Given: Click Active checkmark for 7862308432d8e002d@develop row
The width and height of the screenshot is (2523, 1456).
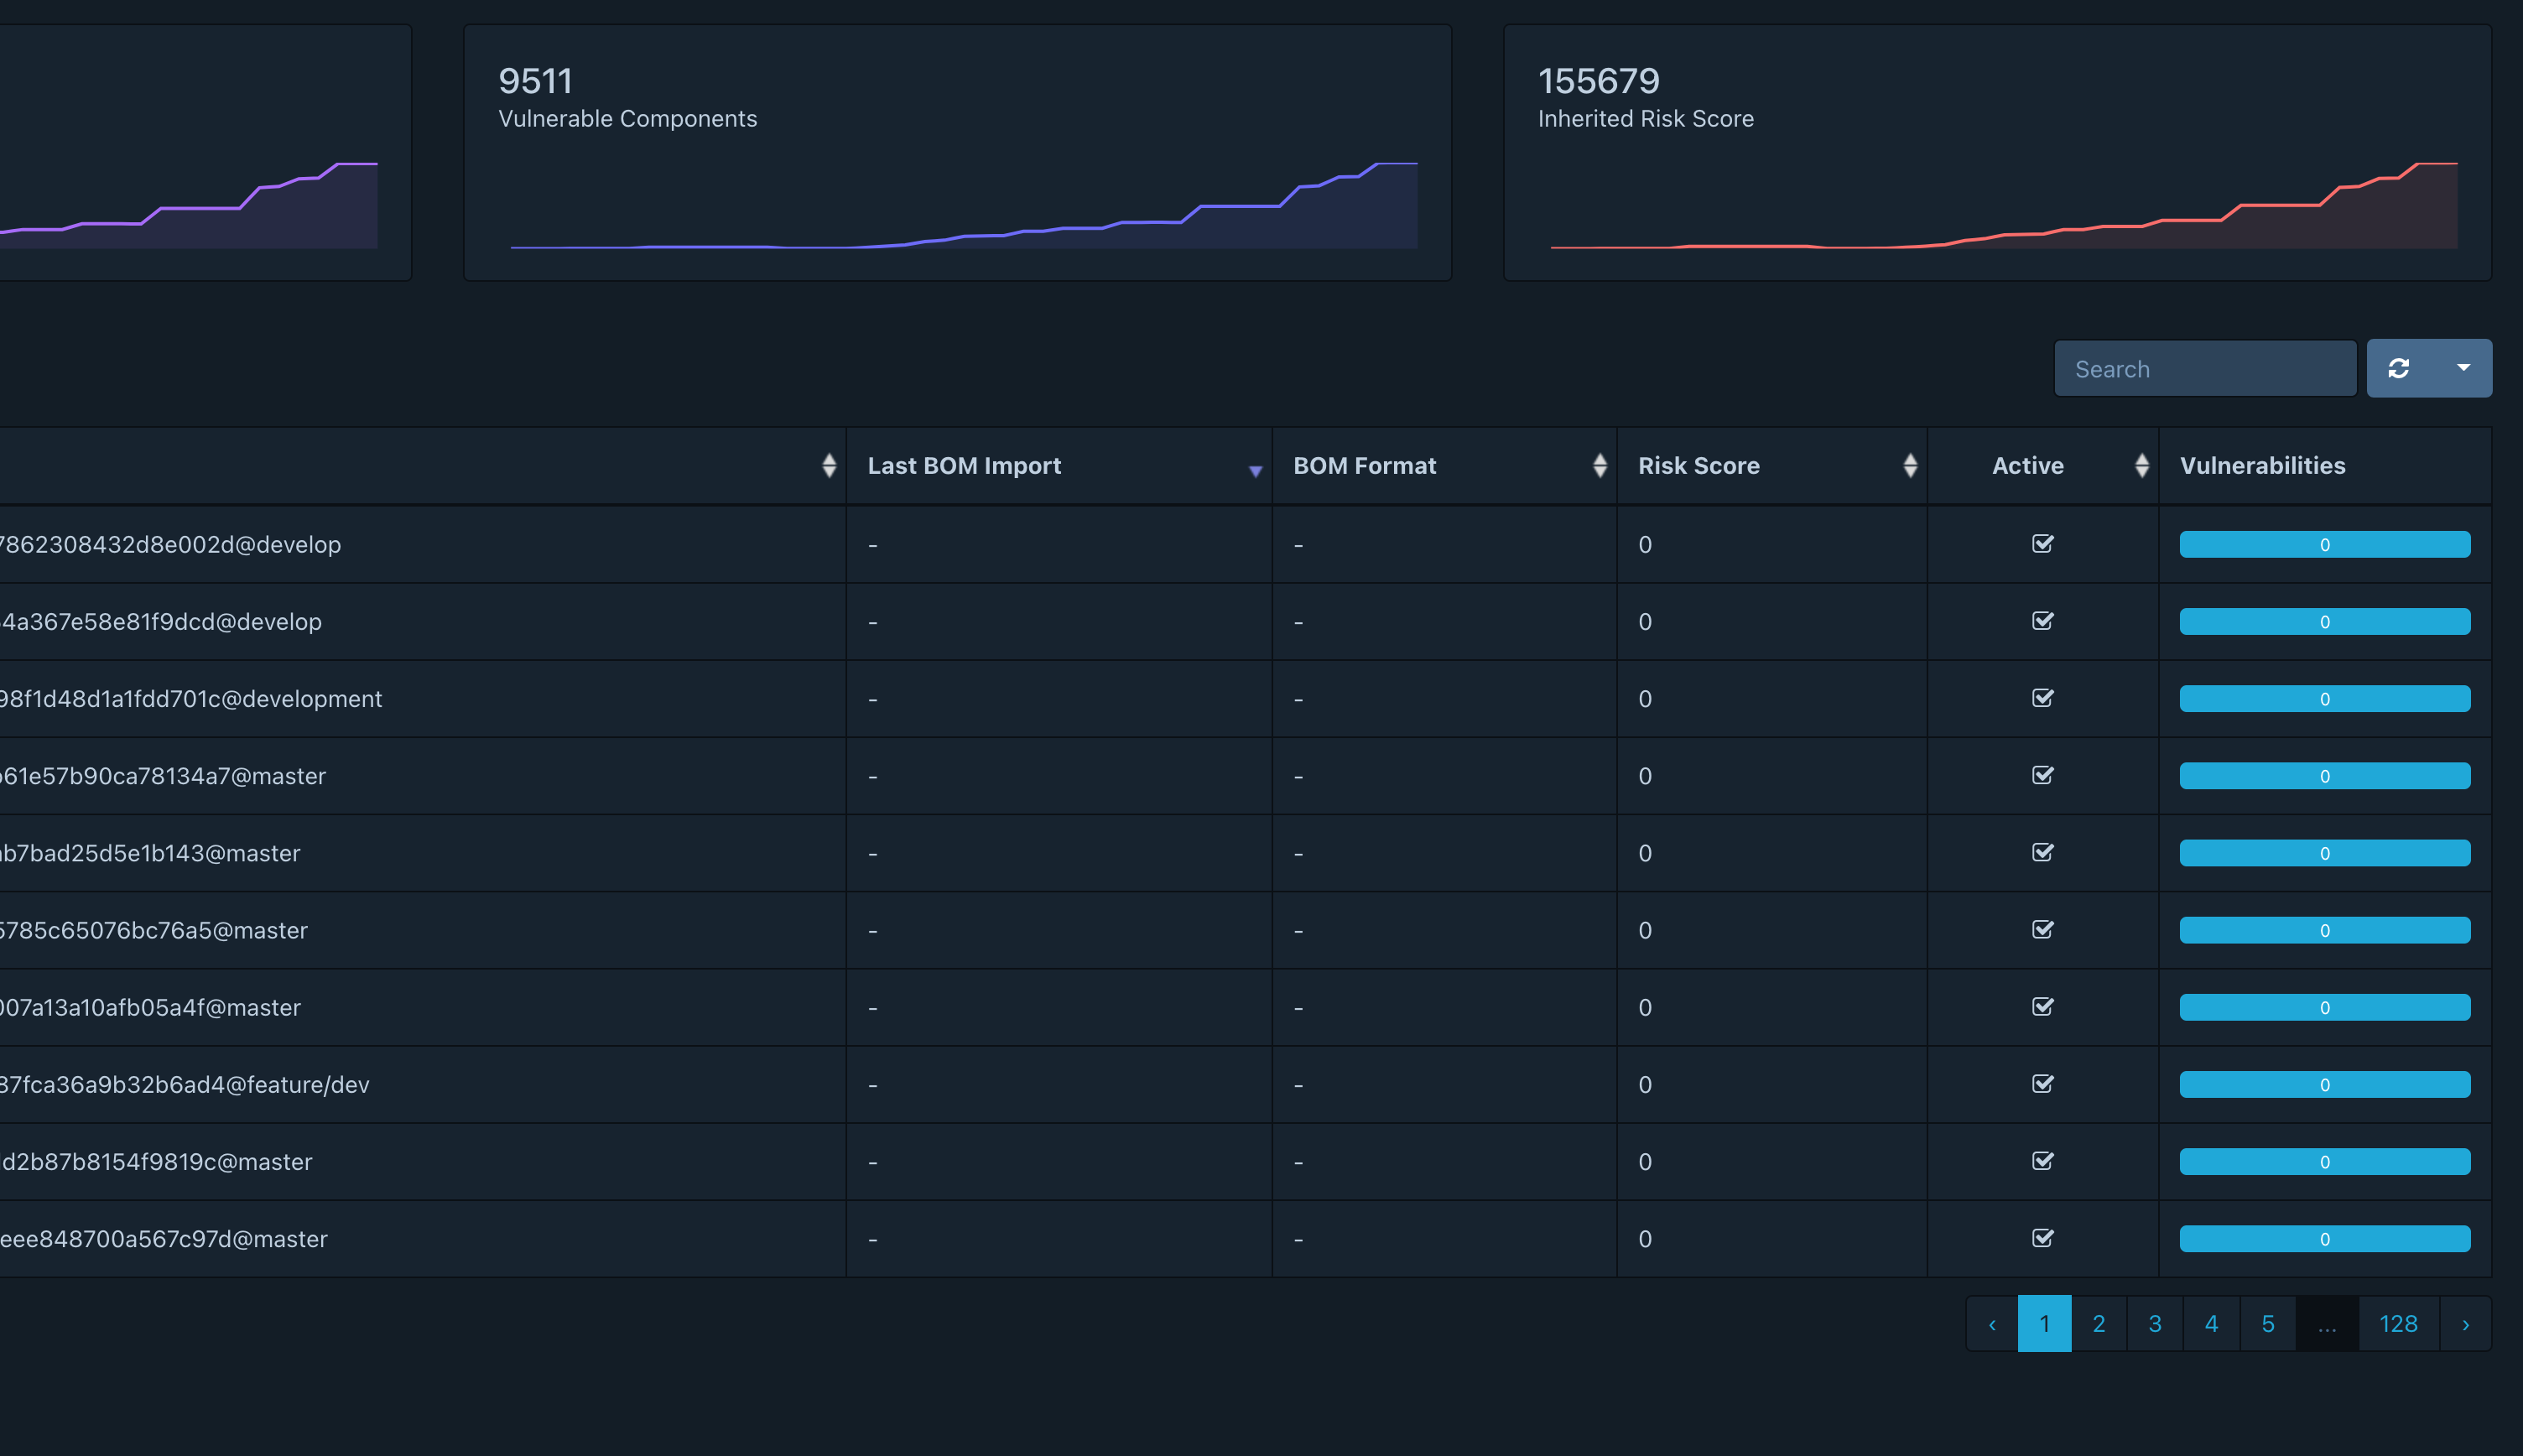Looking at the screenshot, I should 2042,544.
